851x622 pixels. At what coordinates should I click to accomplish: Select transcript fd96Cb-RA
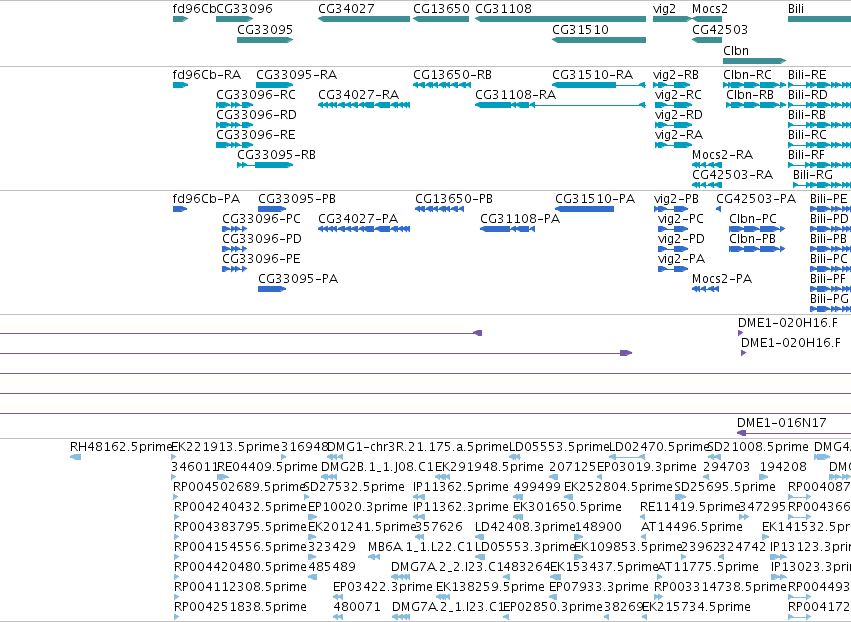[180, 85]
